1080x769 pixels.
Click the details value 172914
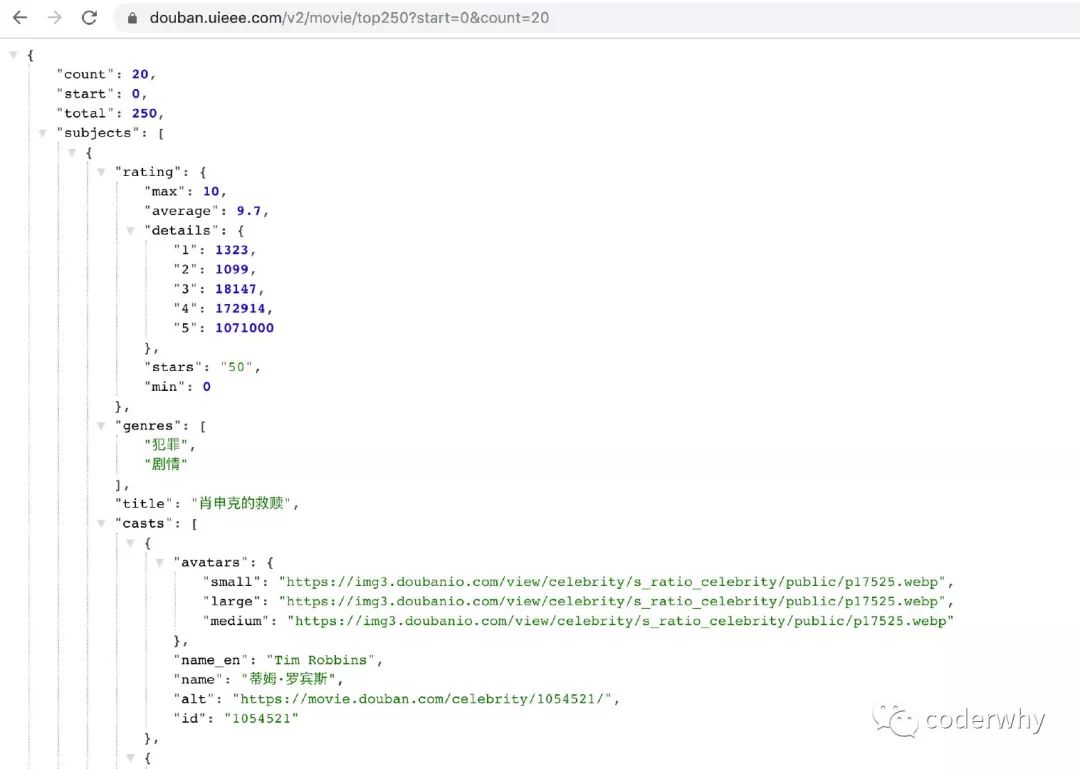click(x=240, y=308)
